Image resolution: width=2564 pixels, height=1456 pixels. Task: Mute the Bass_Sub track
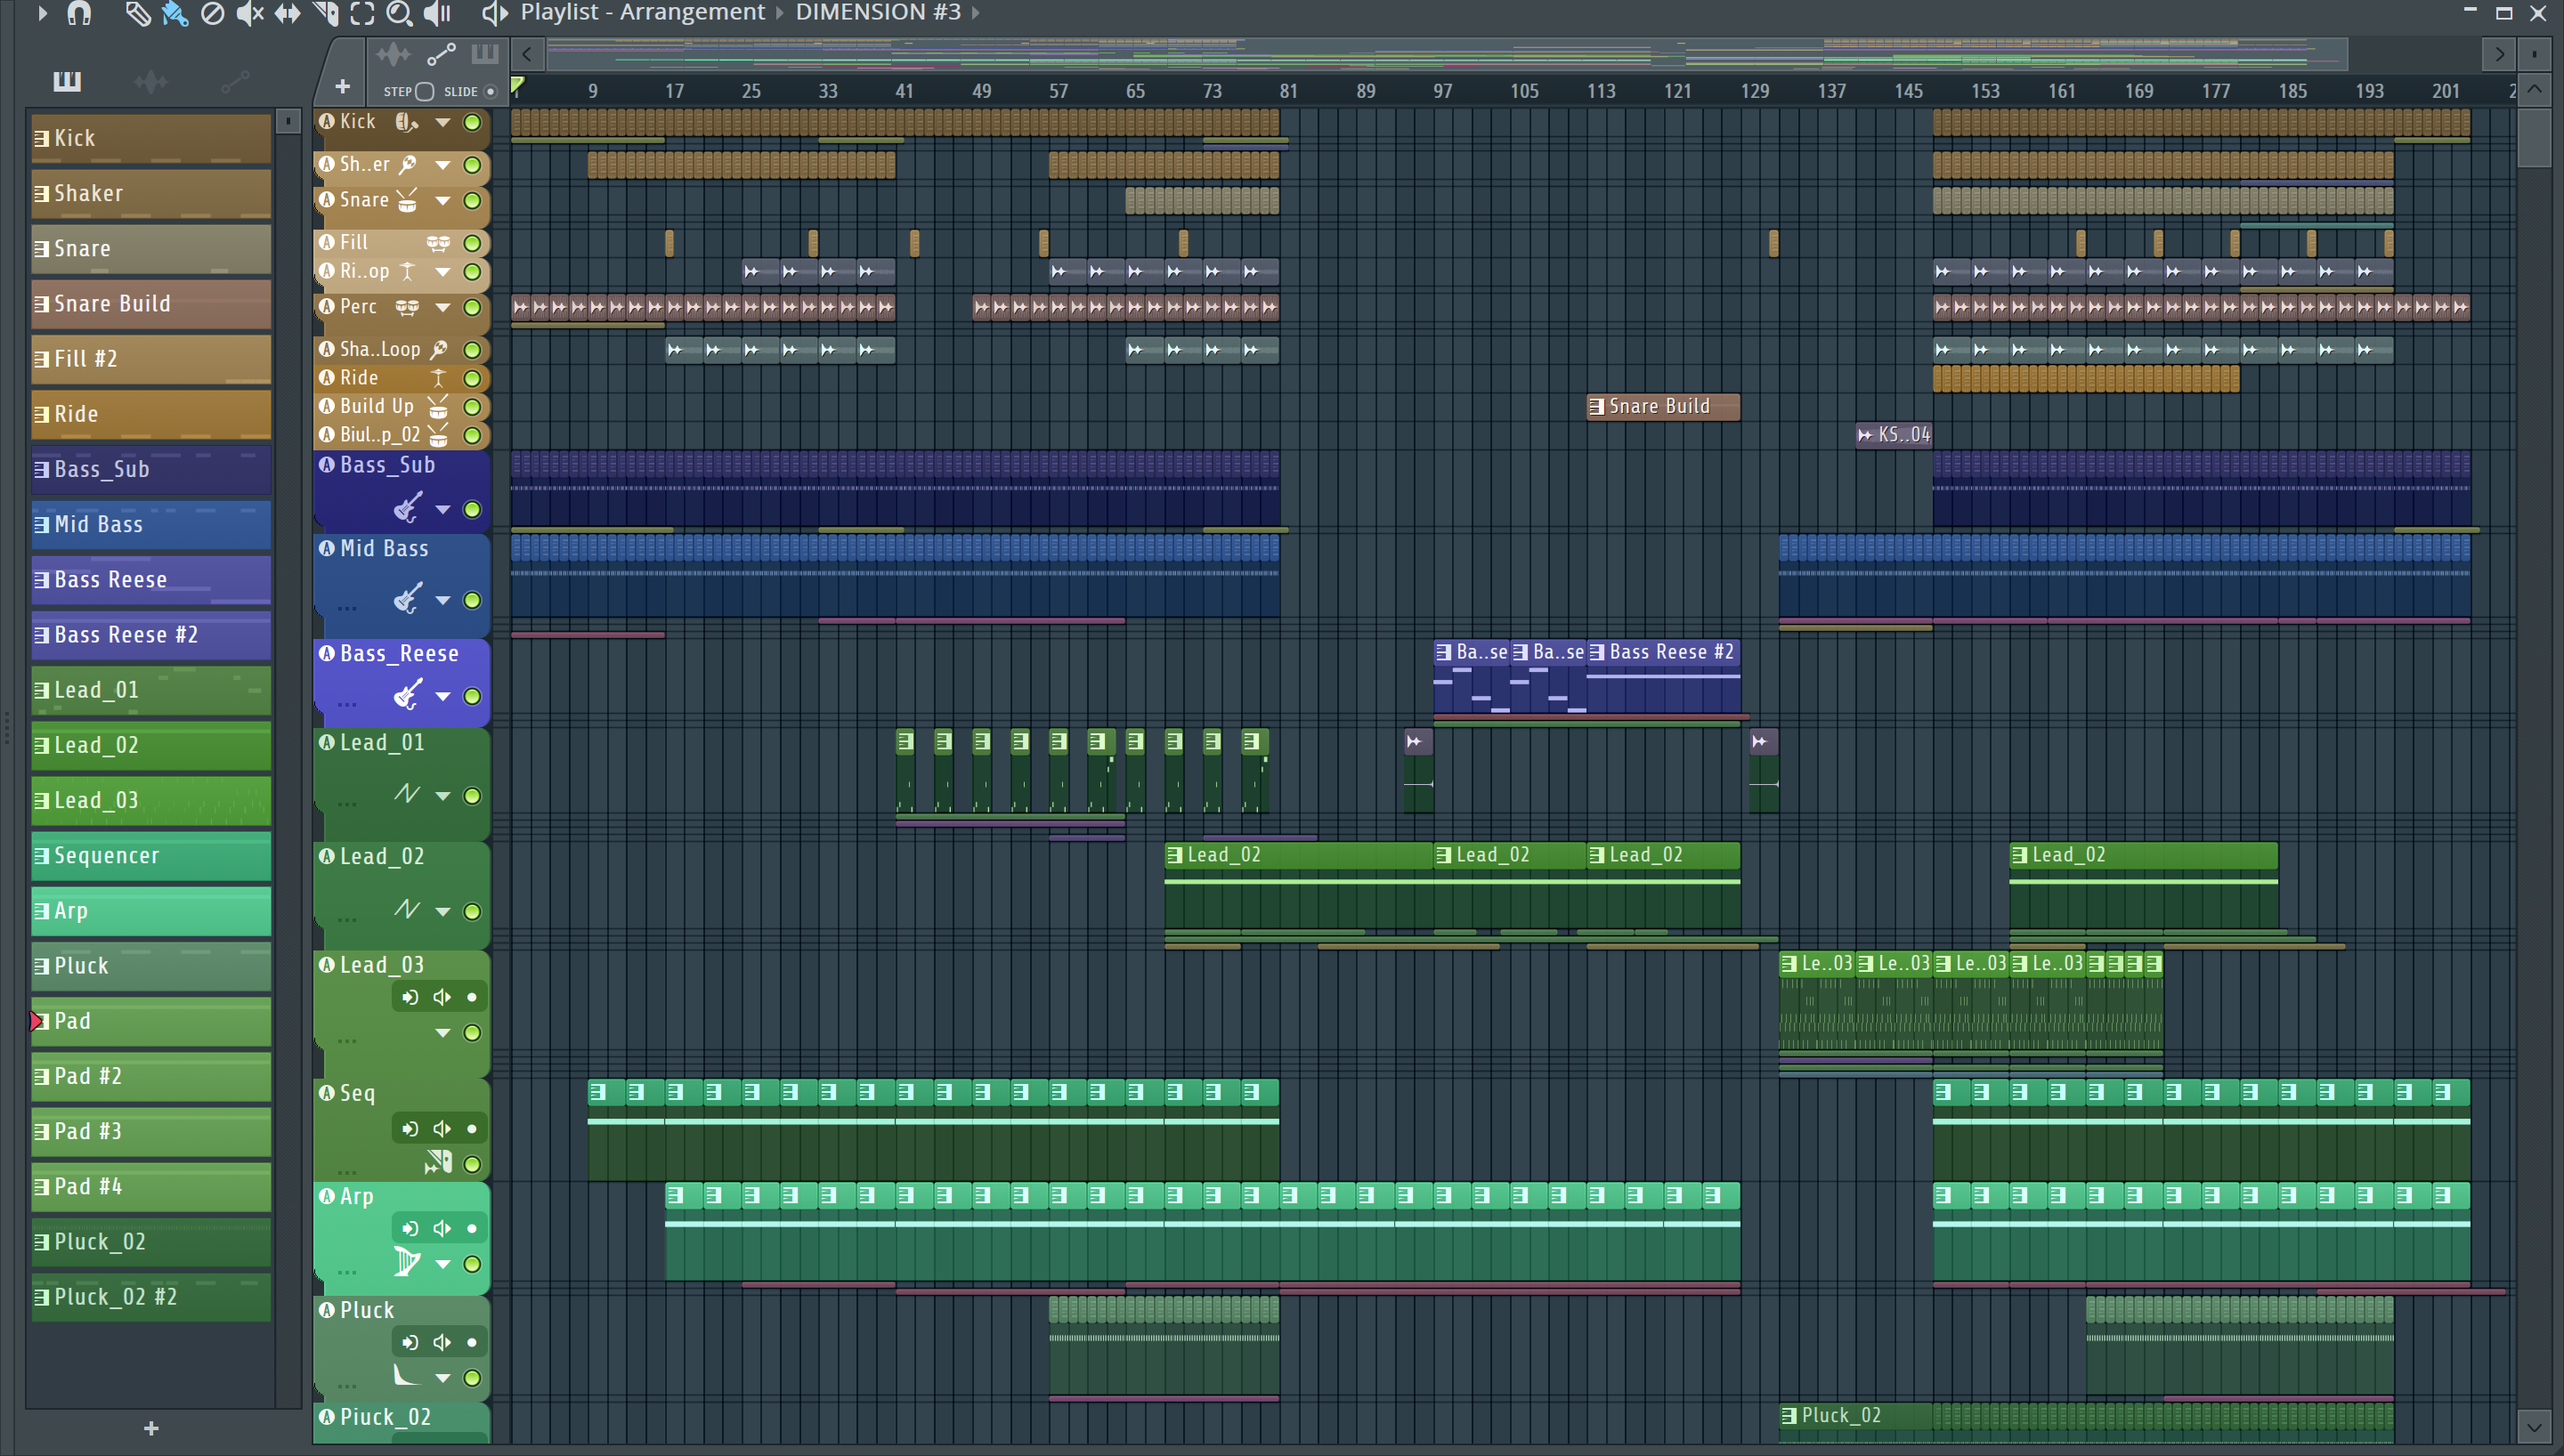point(472,509)
